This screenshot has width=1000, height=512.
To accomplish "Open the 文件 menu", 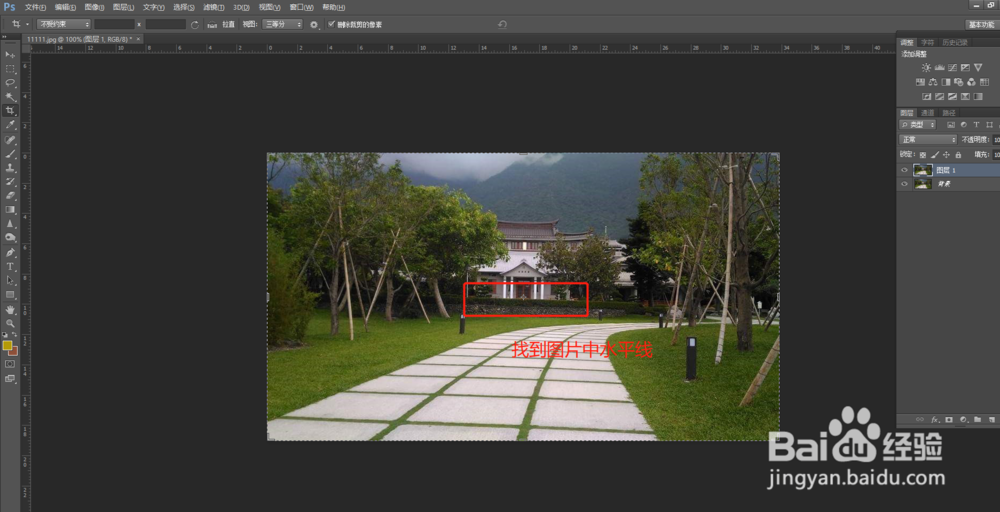I will point(36,7).
